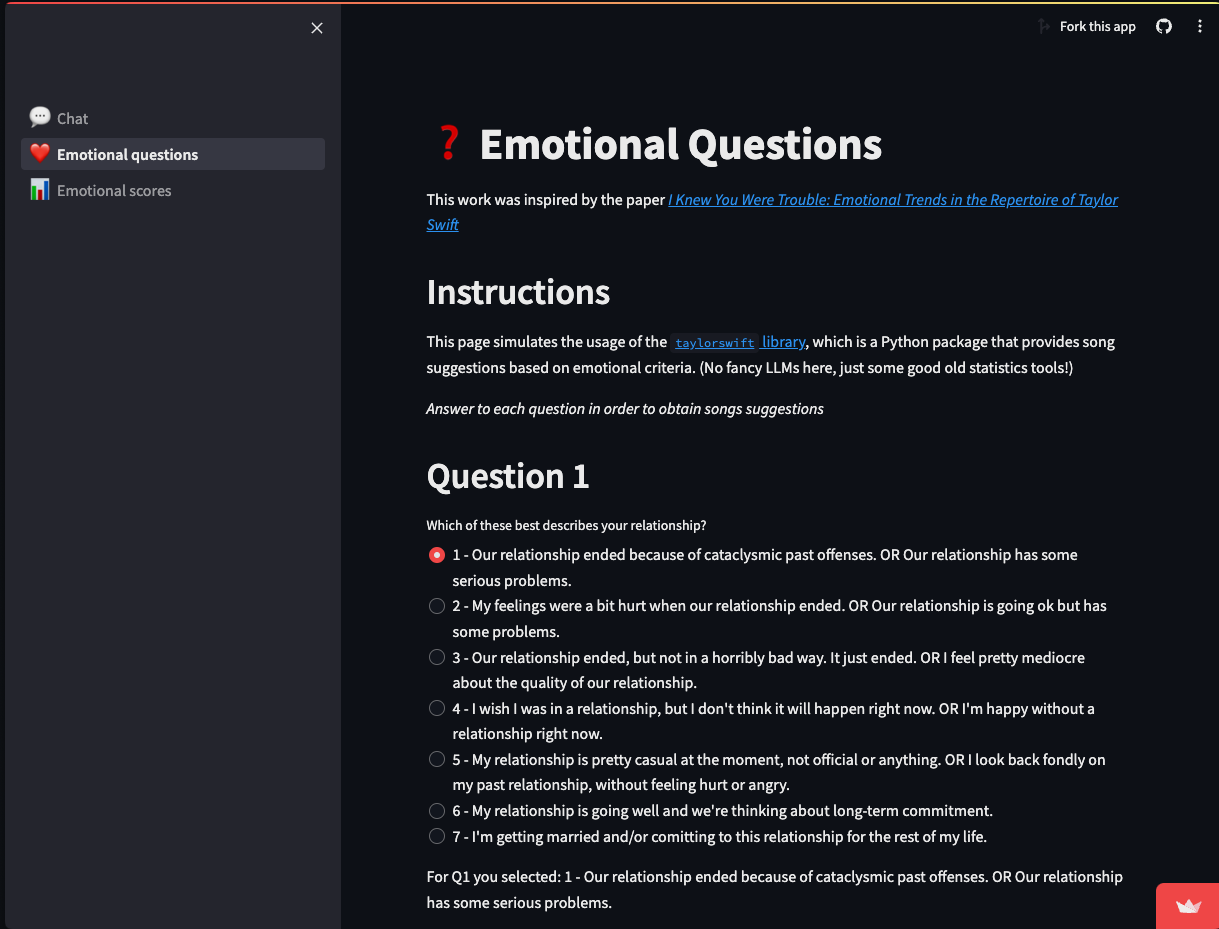Click the red heart icon in sidebar
The image size is (1219, 929).
[40, 153]
